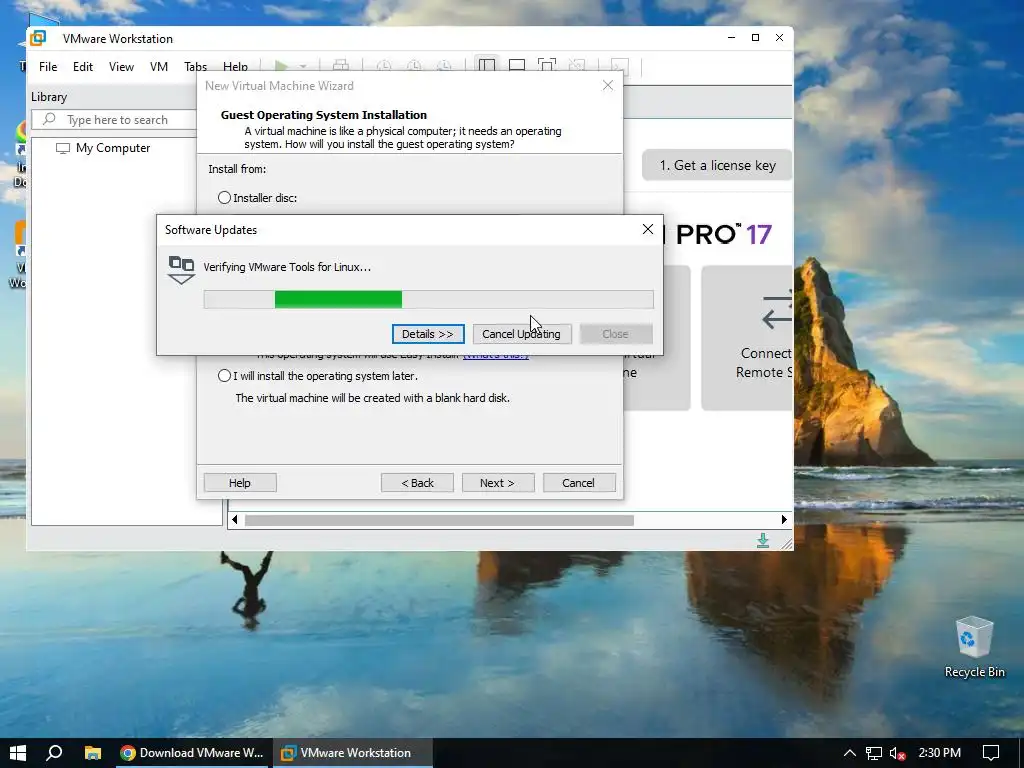Click the Software Updates download icon
Image resolution: width=1024 pixels, height=768 pixels.
point(182,270)
